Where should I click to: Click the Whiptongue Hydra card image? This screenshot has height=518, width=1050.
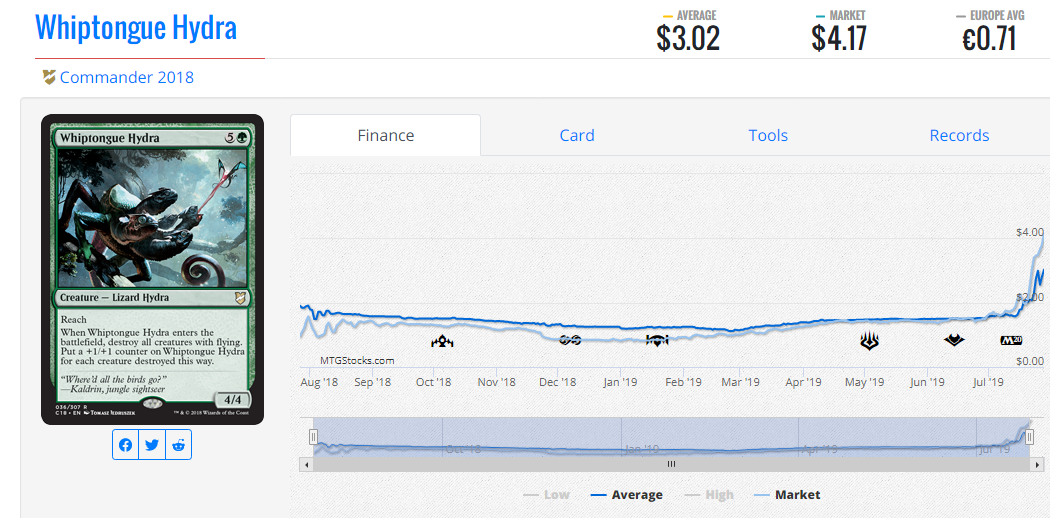point(152,269)
